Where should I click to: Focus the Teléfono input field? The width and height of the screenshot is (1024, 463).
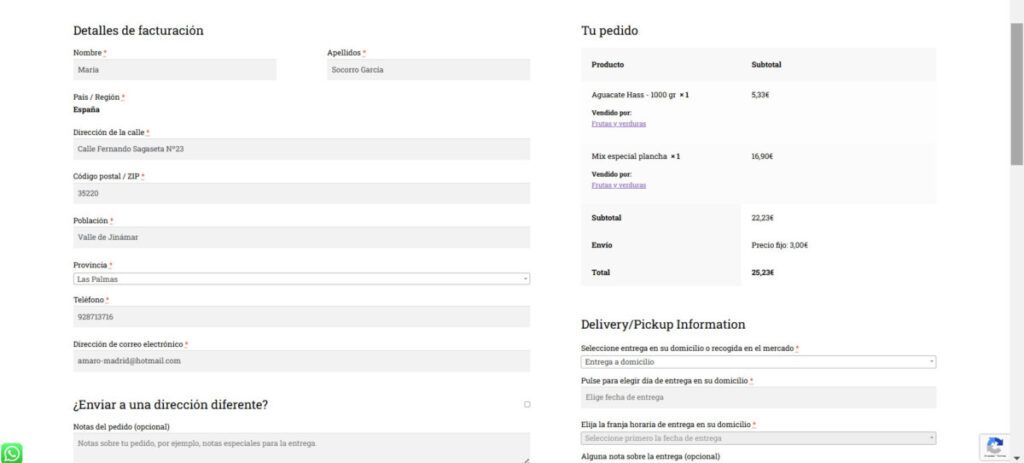[x=301, y=317]
